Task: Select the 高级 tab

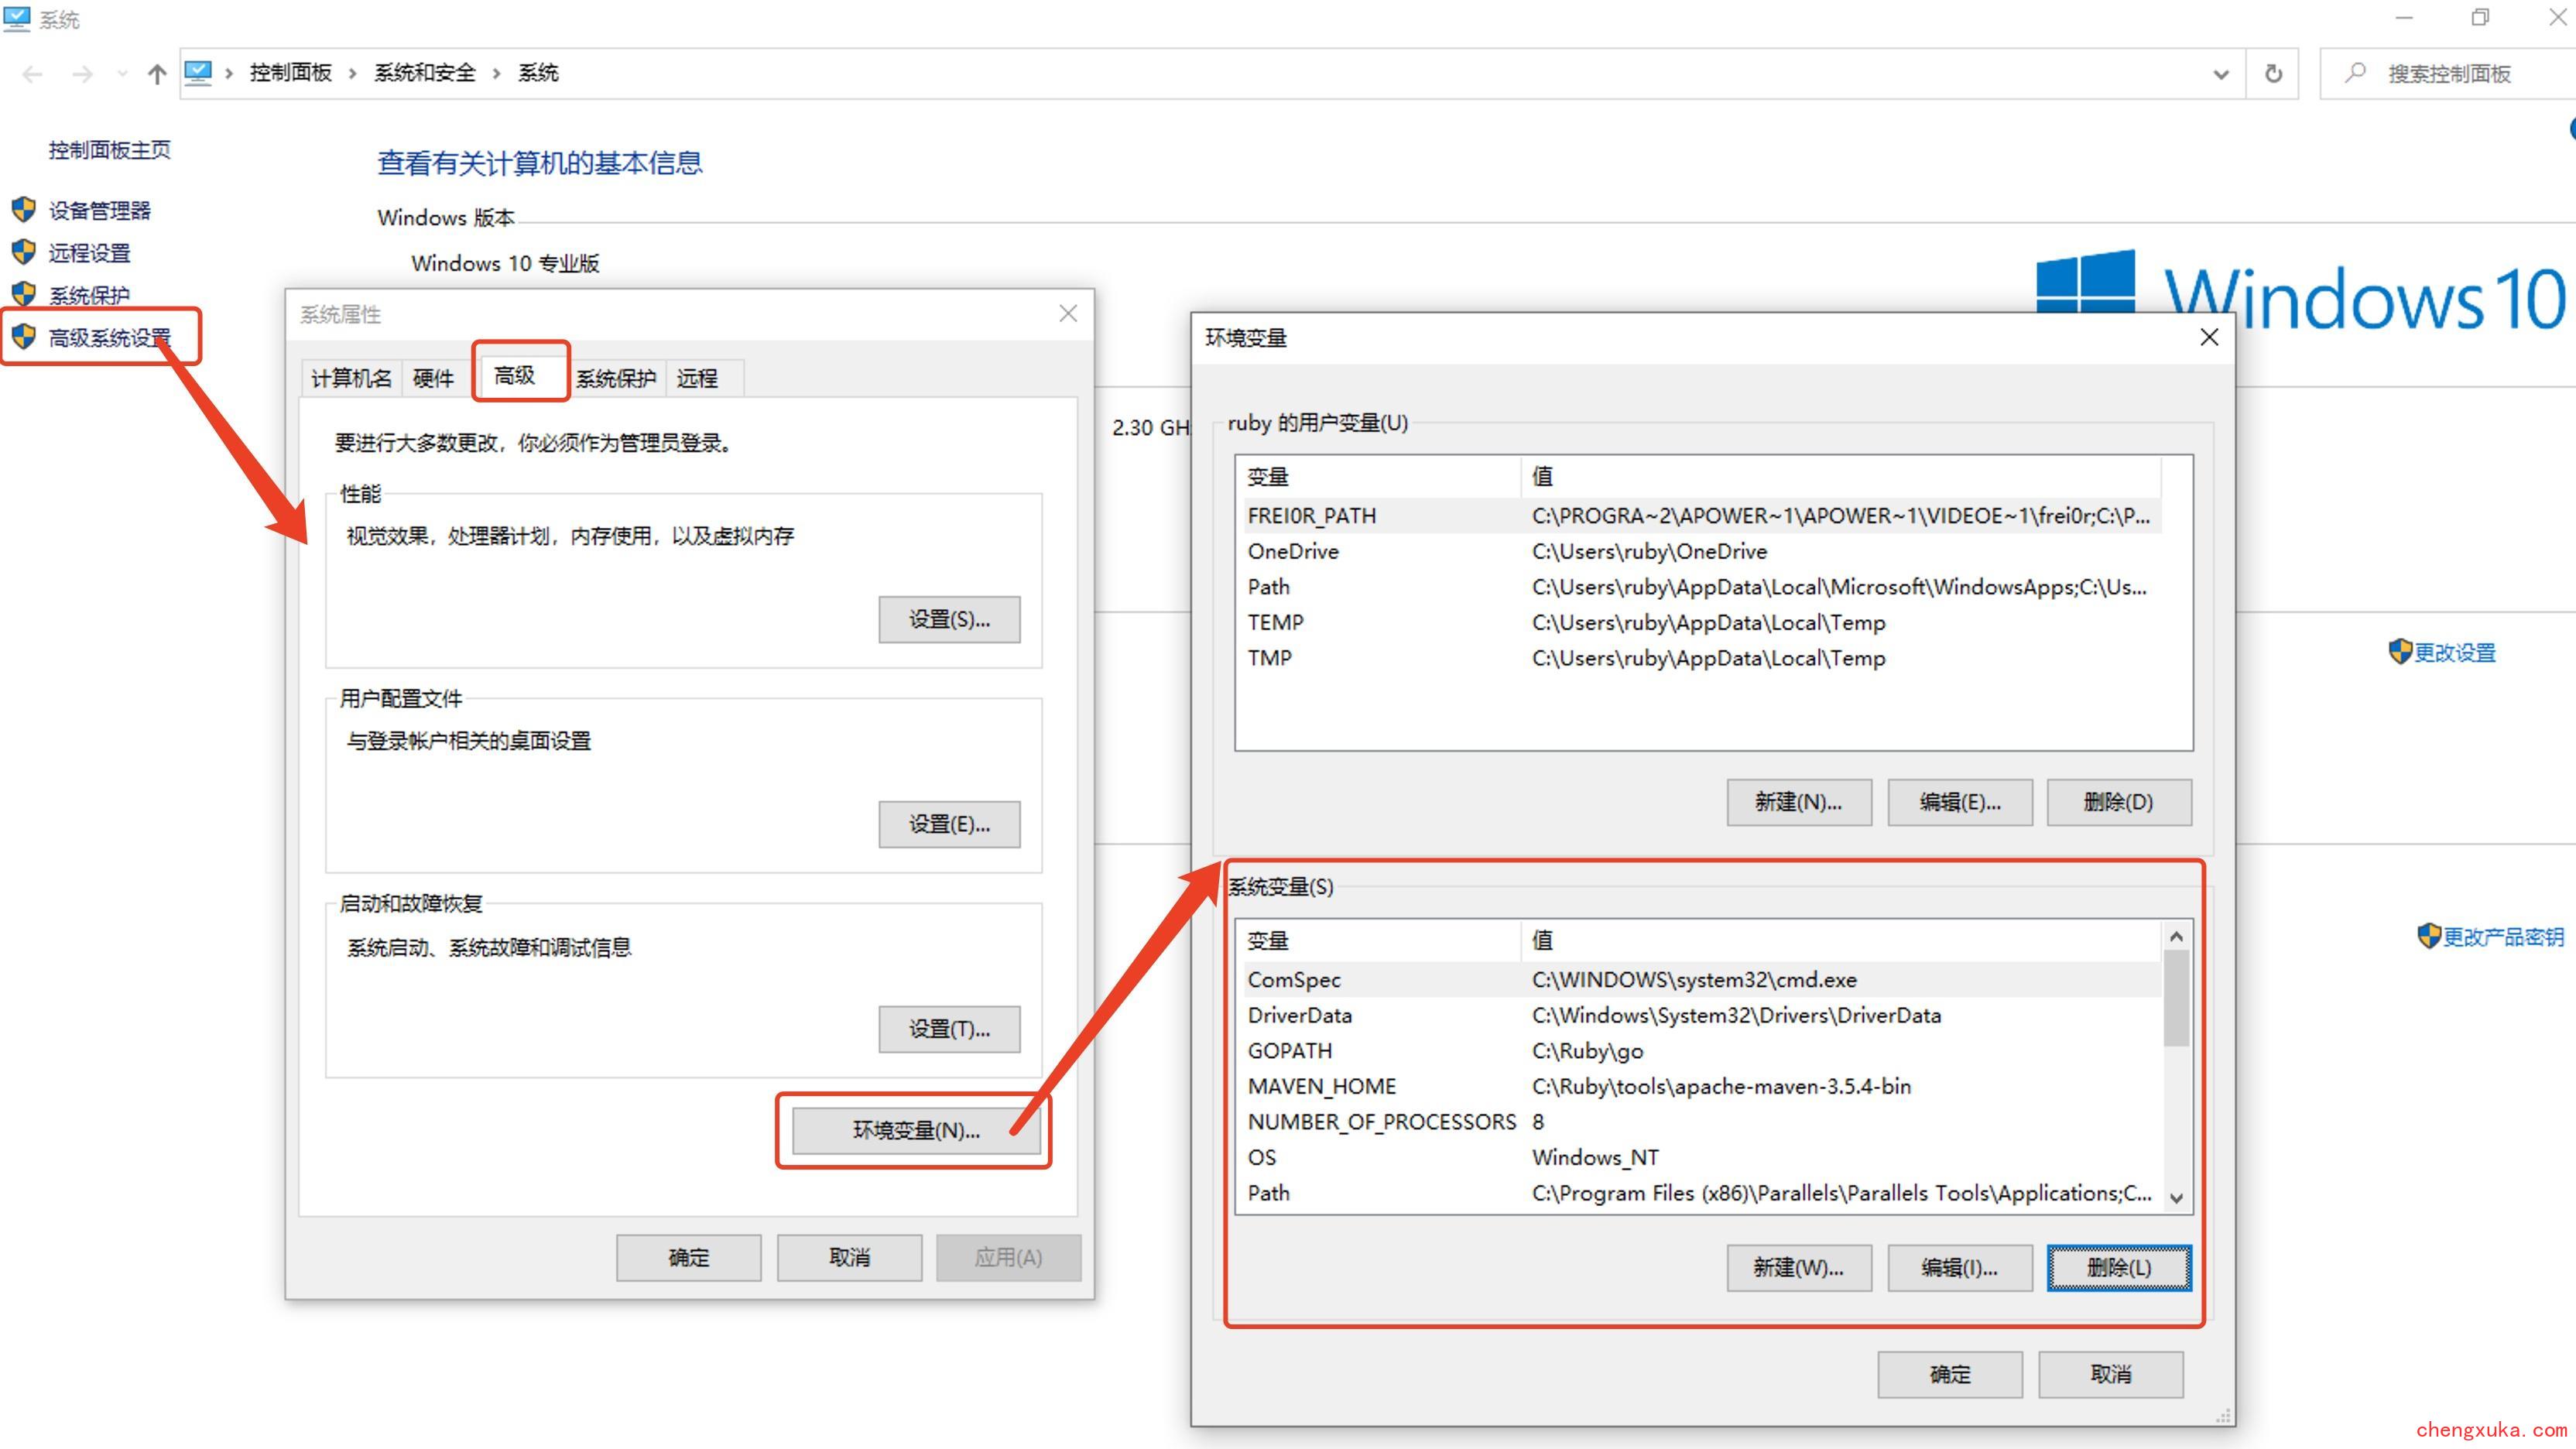Action: pyautogui.click(x=516, y=375)
